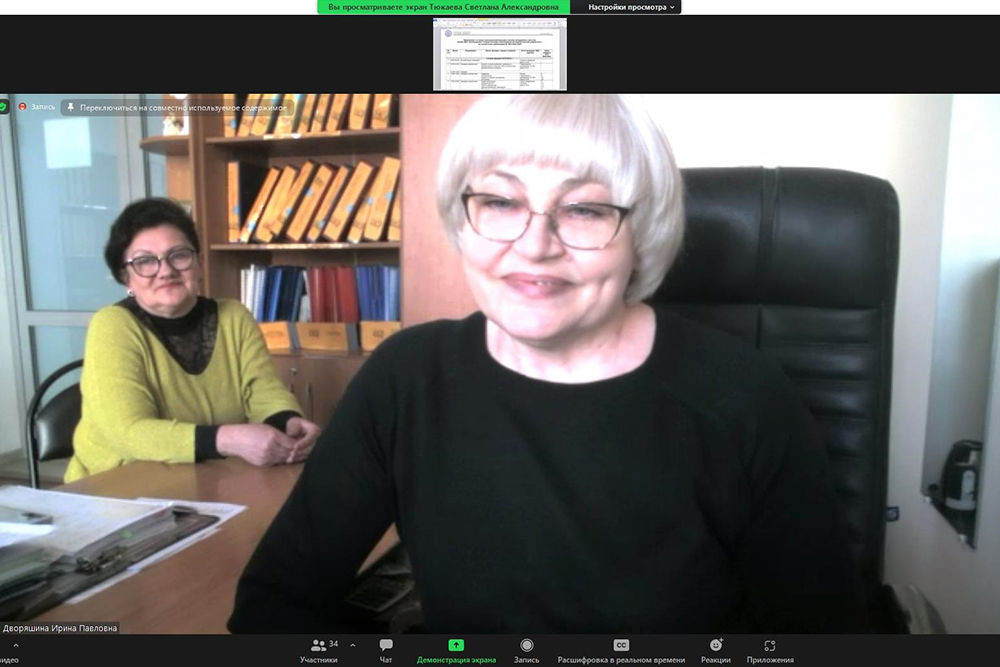
Task: Open the View Options dropdown at the top
Action: (x=630, y=7)
